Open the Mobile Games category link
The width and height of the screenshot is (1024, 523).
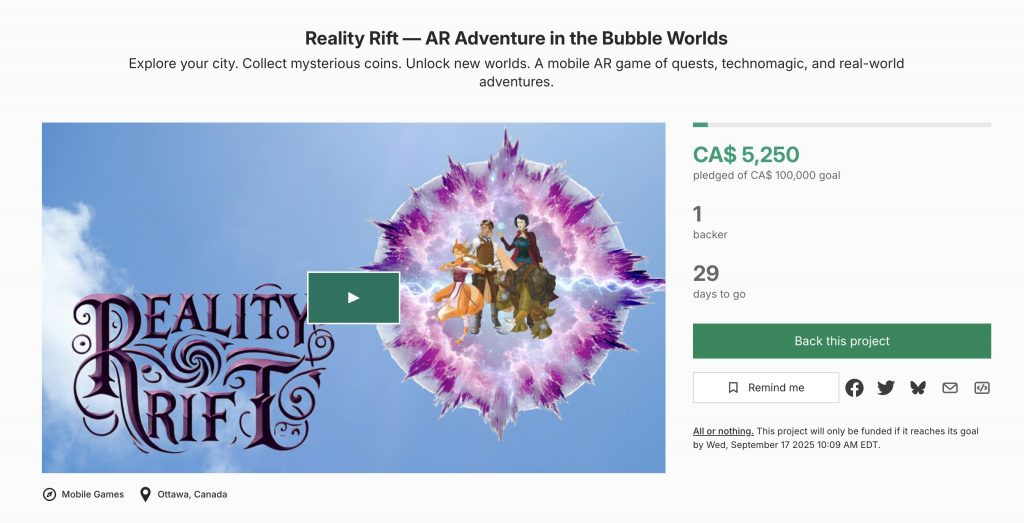pos(93,494)
